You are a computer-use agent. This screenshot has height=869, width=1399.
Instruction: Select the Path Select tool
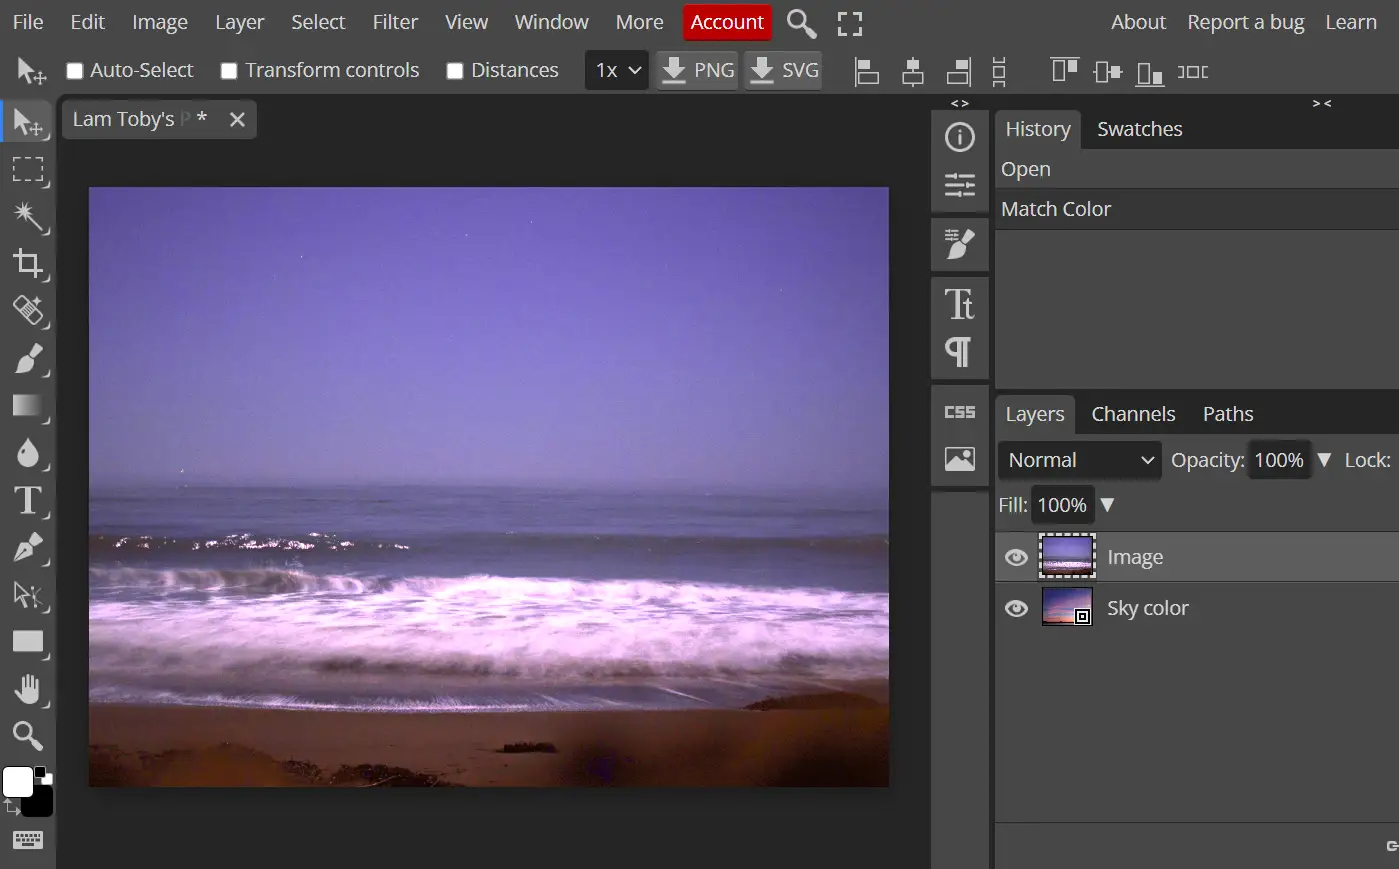click(x=27, y=595)
